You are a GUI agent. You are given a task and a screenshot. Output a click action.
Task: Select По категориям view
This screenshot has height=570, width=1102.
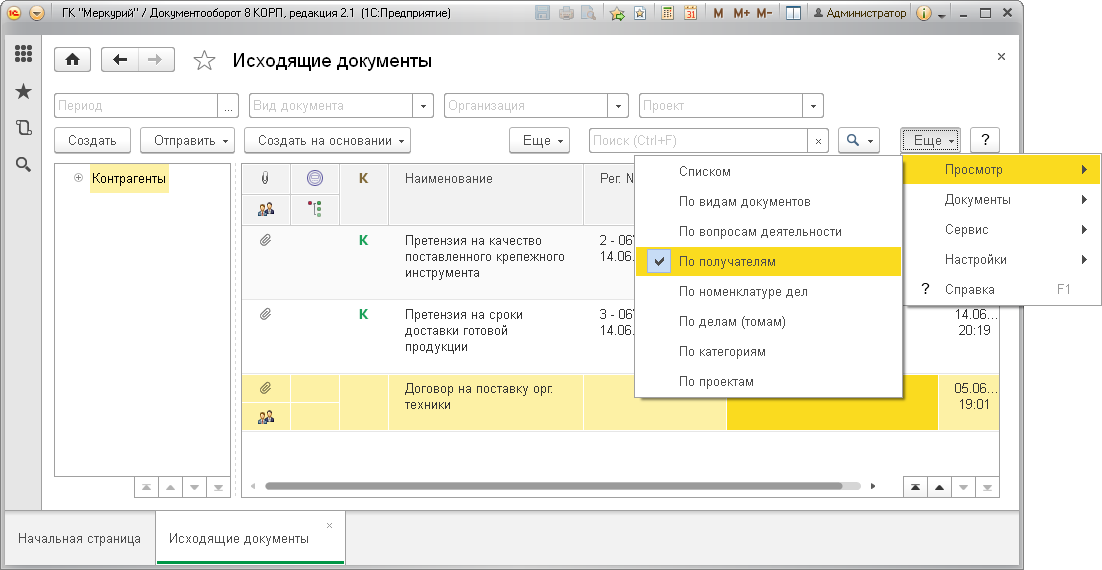[x=768, y=351]
